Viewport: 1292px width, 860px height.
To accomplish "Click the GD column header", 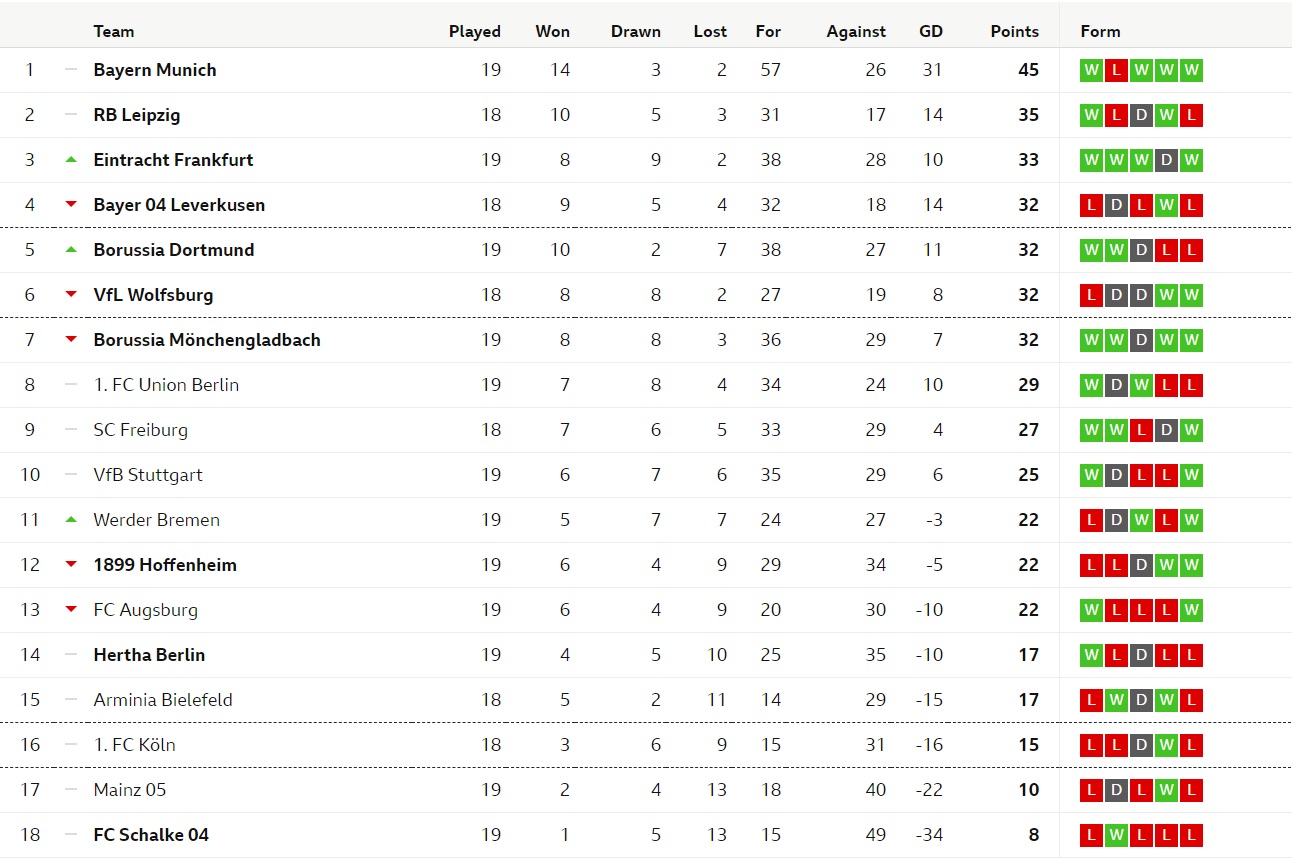I will tap(931, 31).
